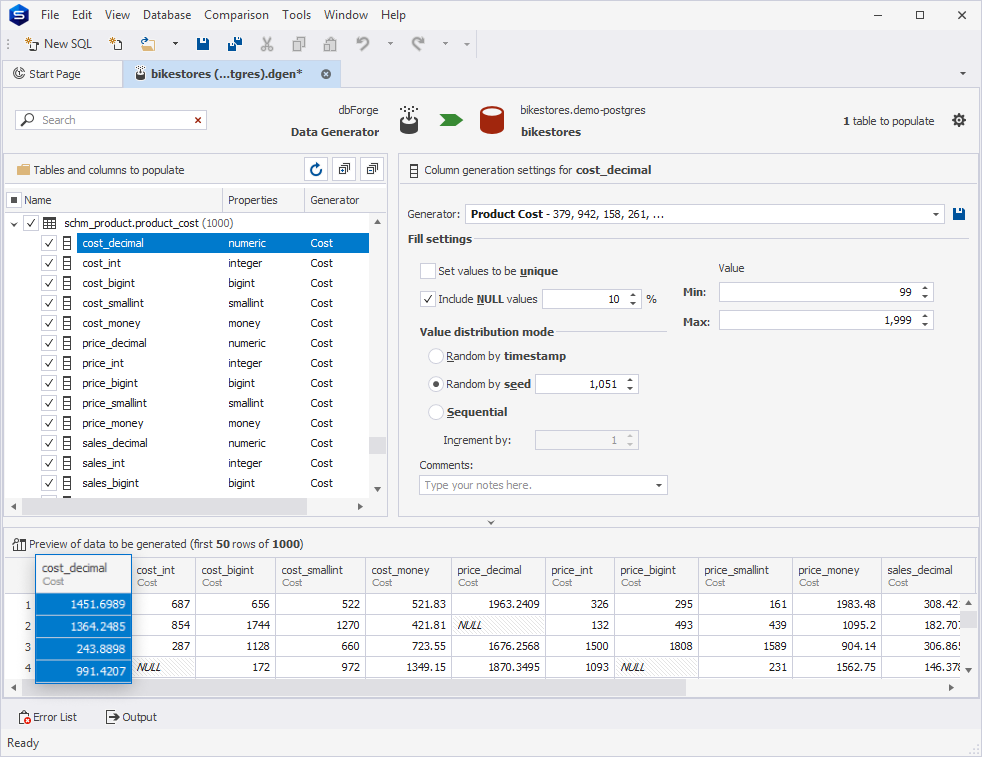Uncheck the schm_product.product_cost table checkbox
982x757 pixels.
coord(31,223)
